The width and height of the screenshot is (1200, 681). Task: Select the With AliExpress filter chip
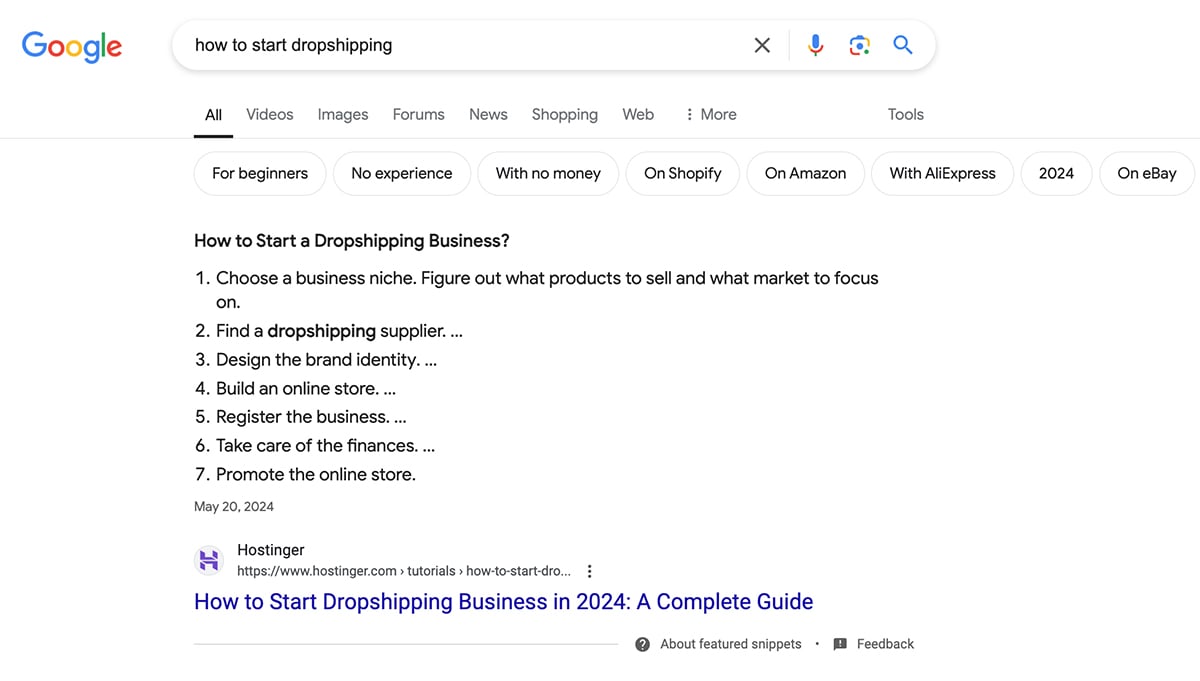(x=942, y=173)
